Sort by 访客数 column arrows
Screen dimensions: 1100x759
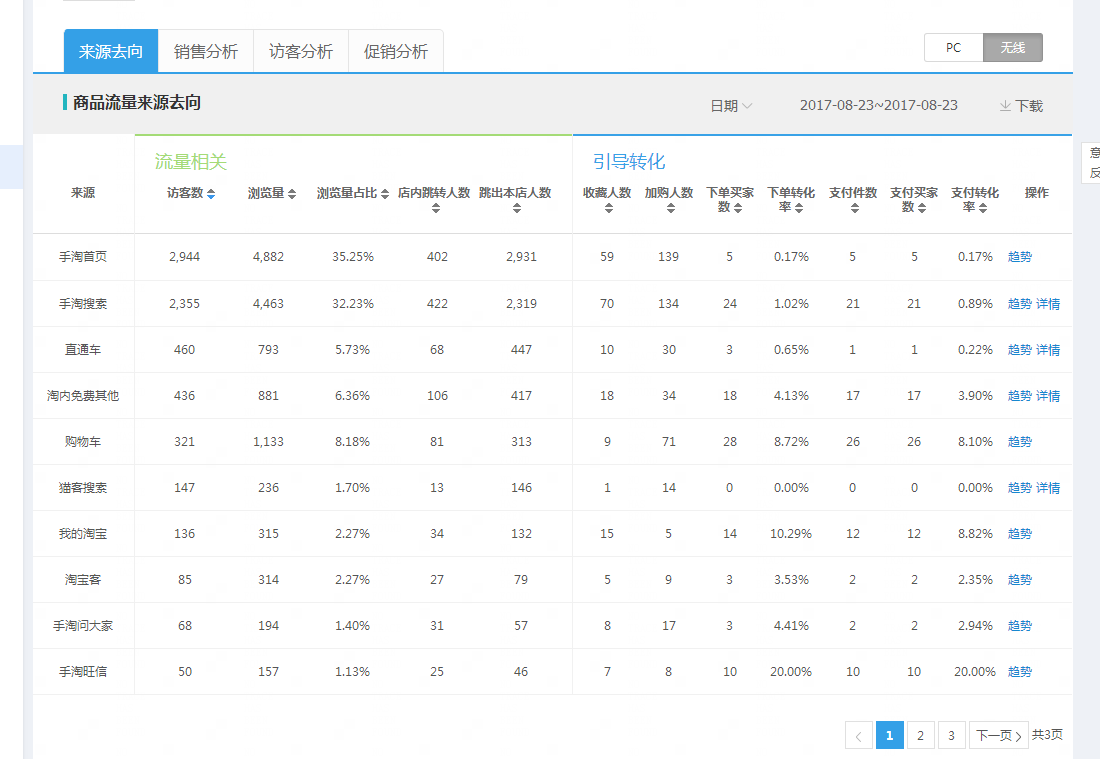click(210, 194)
